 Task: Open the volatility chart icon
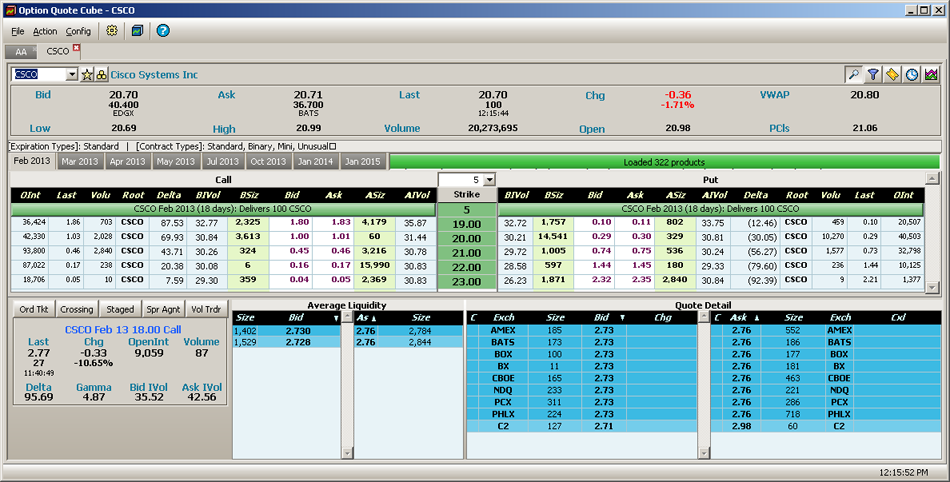pos(931,75)
